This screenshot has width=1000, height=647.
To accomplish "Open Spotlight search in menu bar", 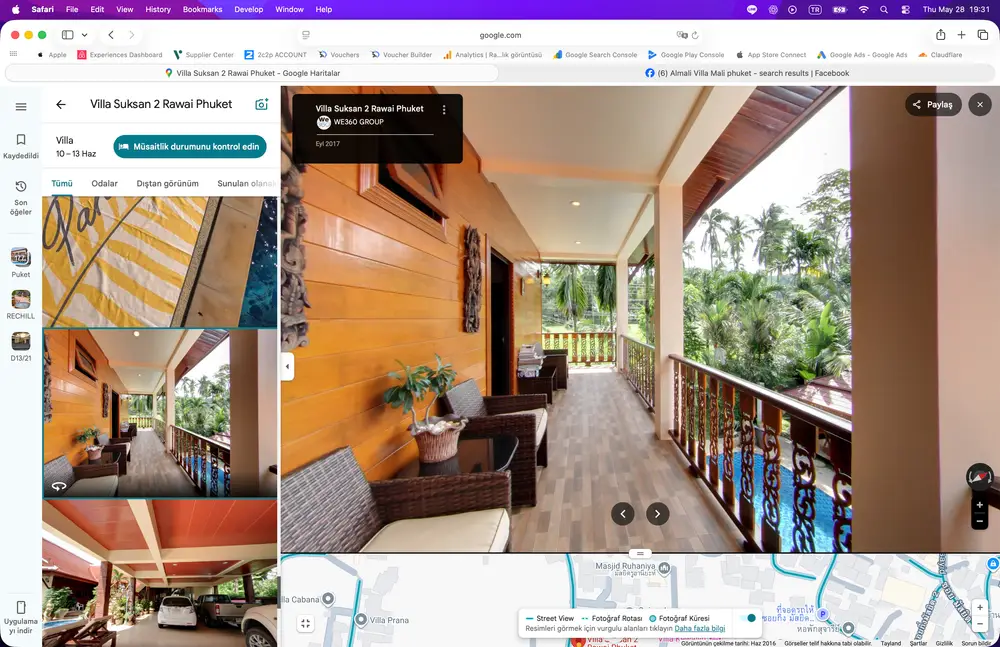I will (x=884, y=10).
